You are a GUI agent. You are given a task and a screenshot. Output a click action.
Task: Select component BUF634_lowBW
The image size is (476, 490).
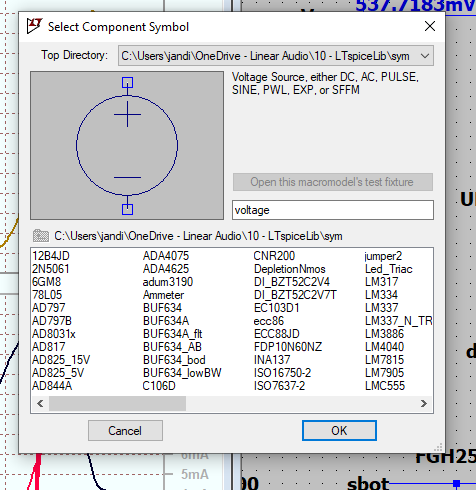coord(182,373)
